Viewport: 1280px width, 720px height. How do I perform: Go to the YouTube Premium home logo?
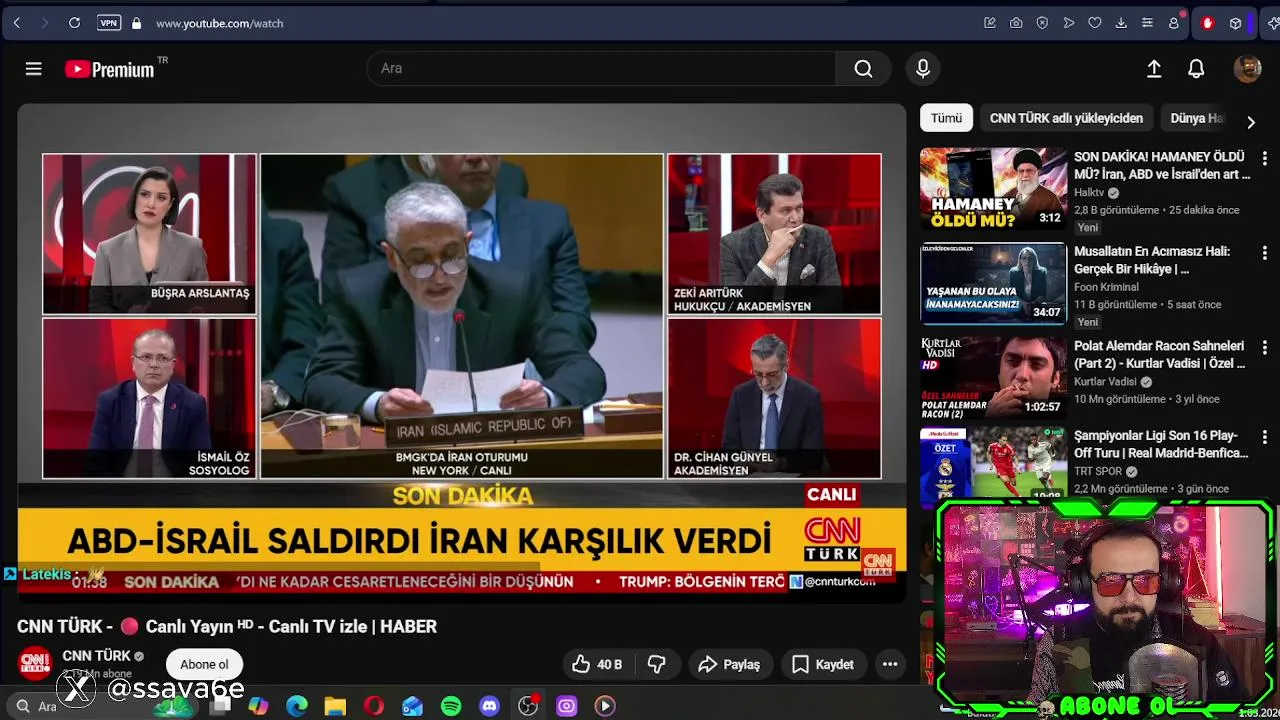pos(110,69)
